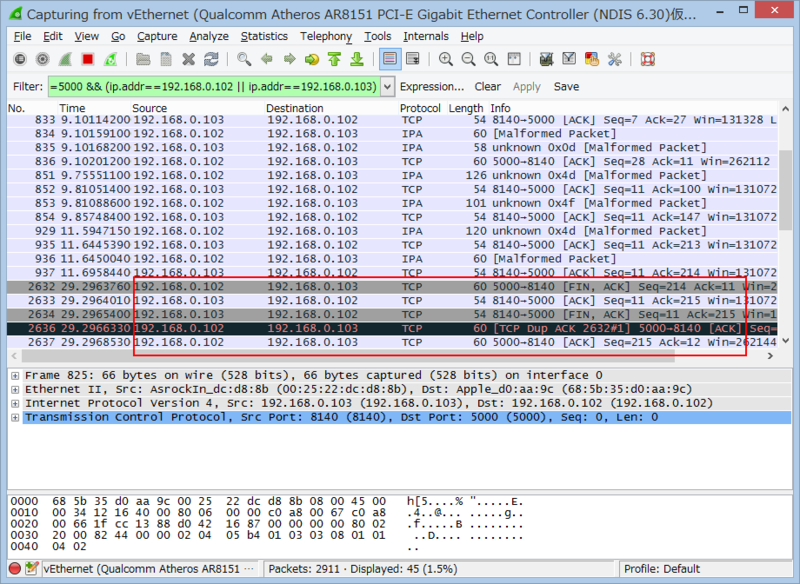Reset text to normal size
The height and width of the screenshot is (584, 800).
491,59
